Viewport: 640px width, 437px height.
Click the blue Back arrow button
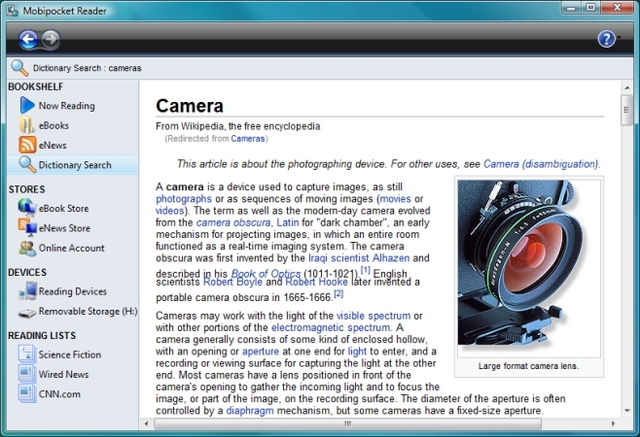pos(28,40)
